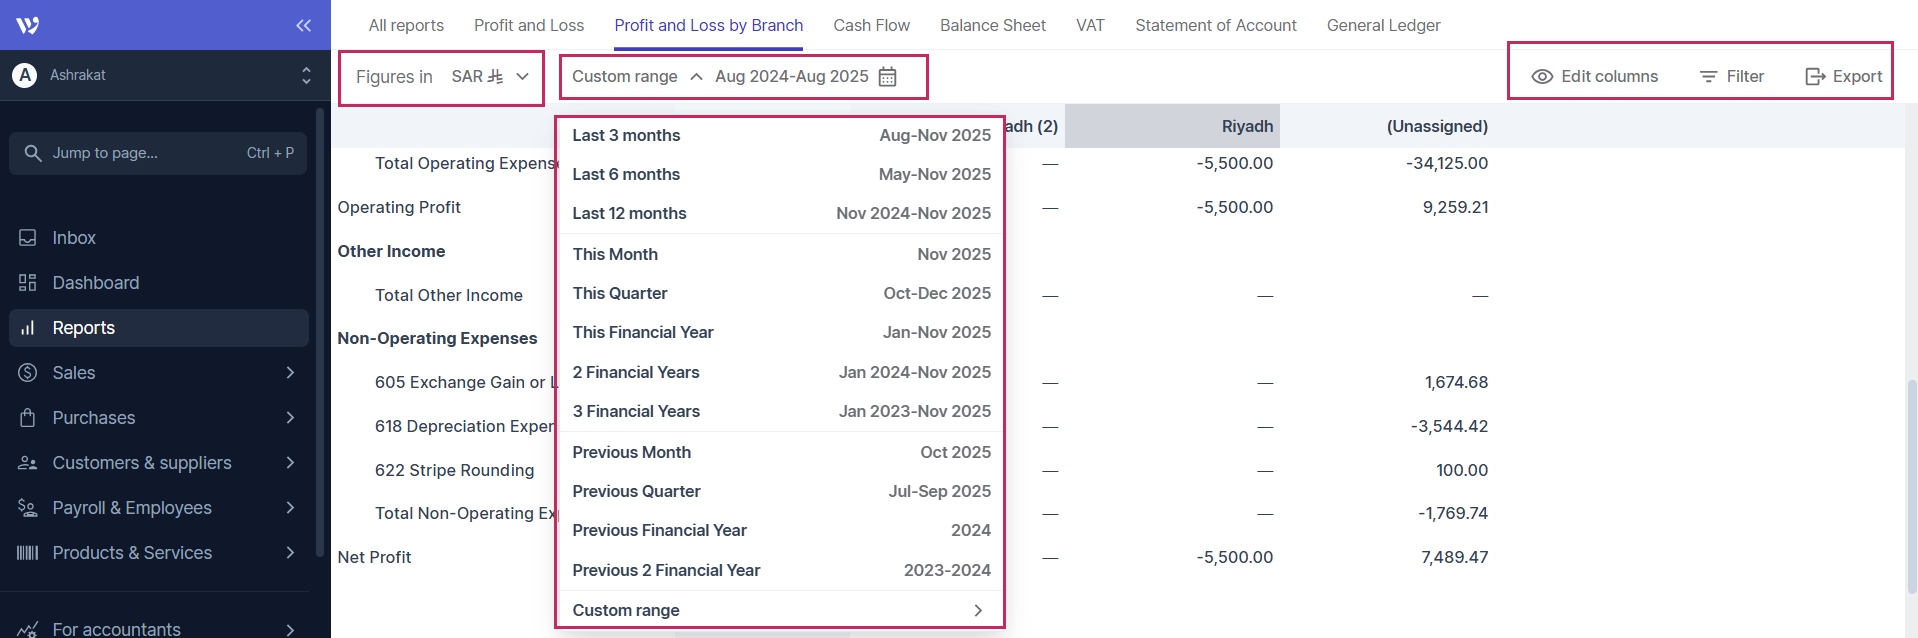Click the Wafeq logo icon
The image size is (1918, 638).
tap(28, 25)
